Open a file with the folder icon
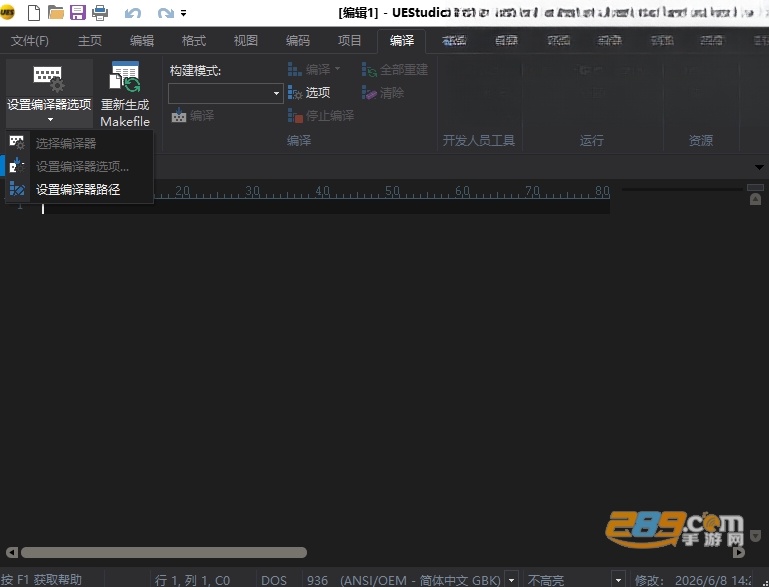 pyautogui.click(x=55, y=12)
